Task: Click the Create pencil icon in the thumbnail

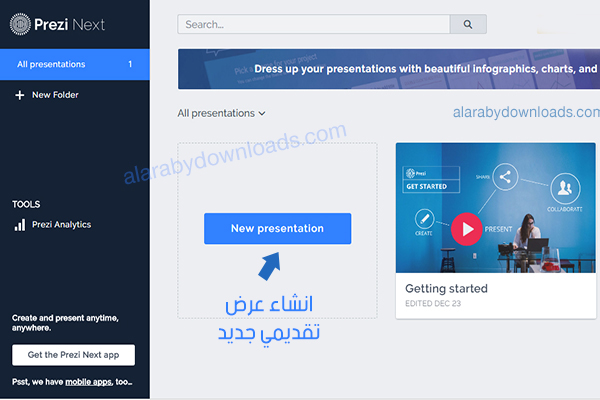Action: coord(424,219)
